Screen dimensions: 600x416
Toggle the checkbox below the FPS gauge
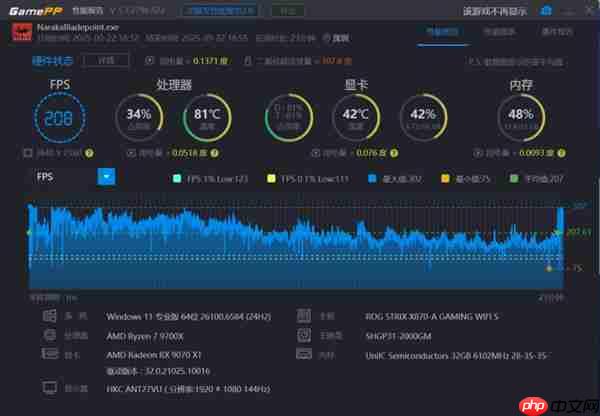click(28, 153)
